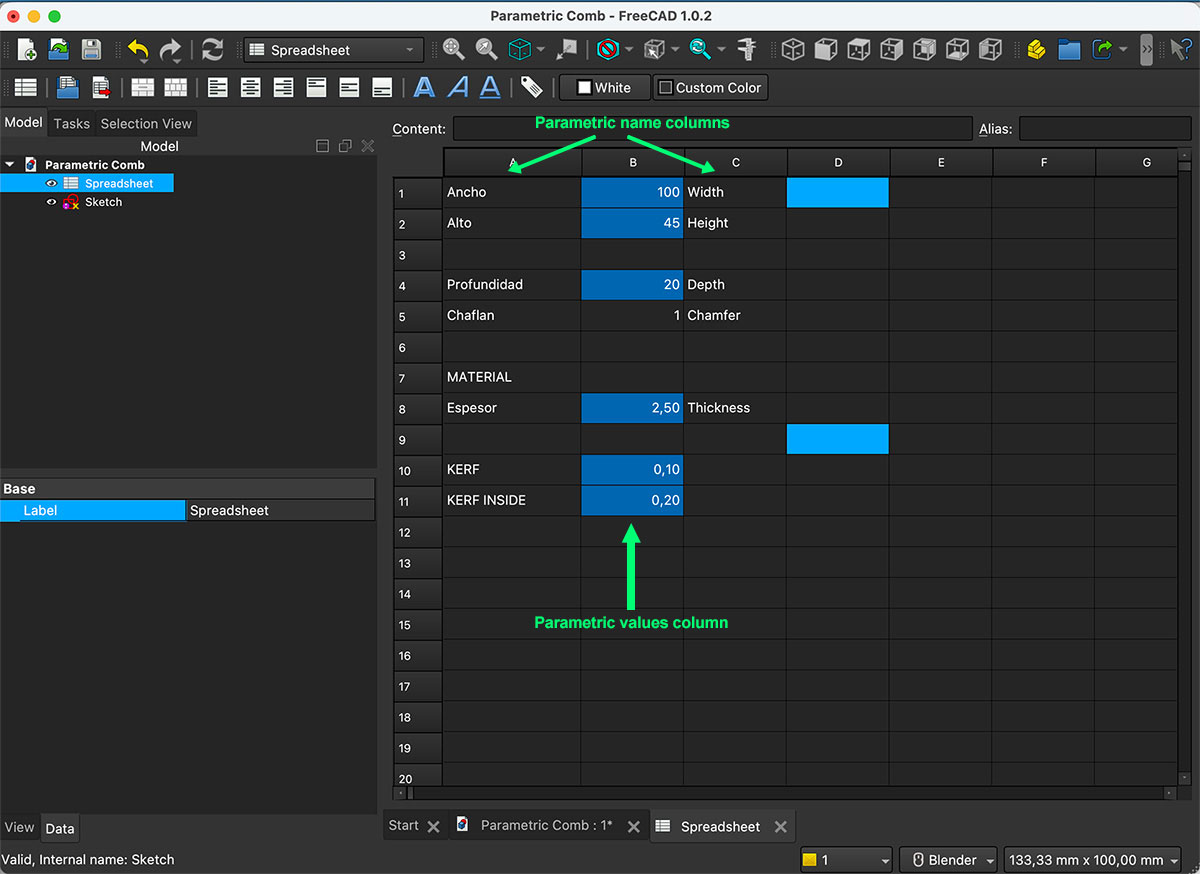1200x874 pixels.
Task: Activate the What's This help cursor icon
Action: coord(1181,49)
